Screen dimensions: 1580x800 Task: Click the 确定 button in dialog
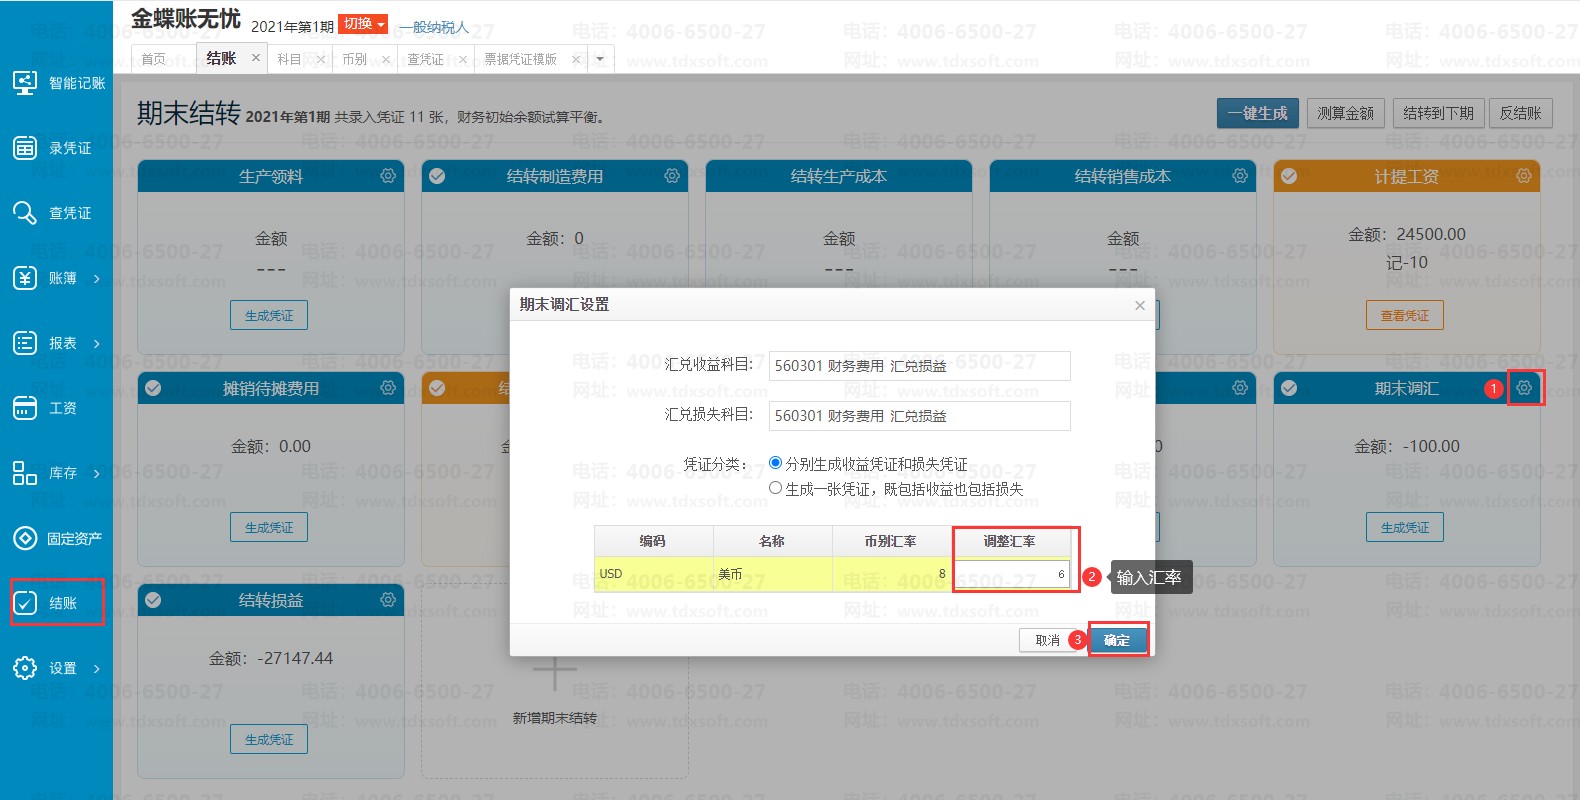pos(1117,640)
